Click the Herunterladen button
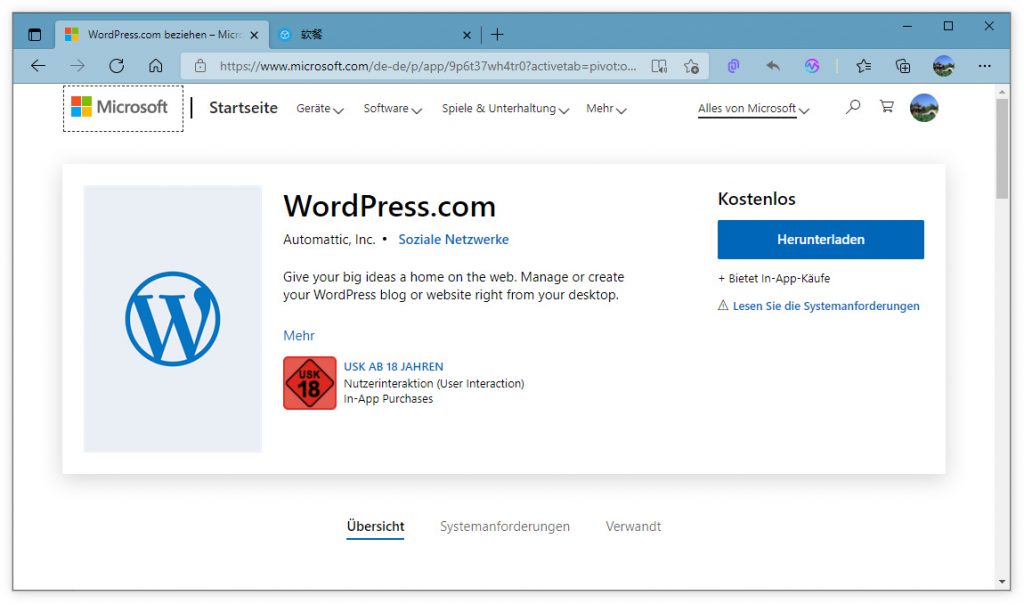Screen dimensions: 1024x604 [x=820, y=239]
